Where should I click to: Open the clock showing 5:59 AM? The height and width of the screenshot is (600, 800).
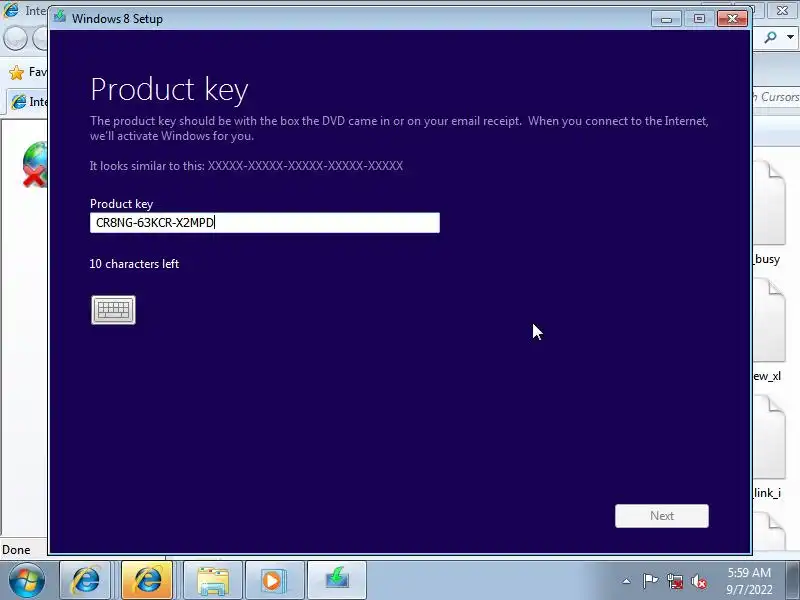click(x=749, y=581)
